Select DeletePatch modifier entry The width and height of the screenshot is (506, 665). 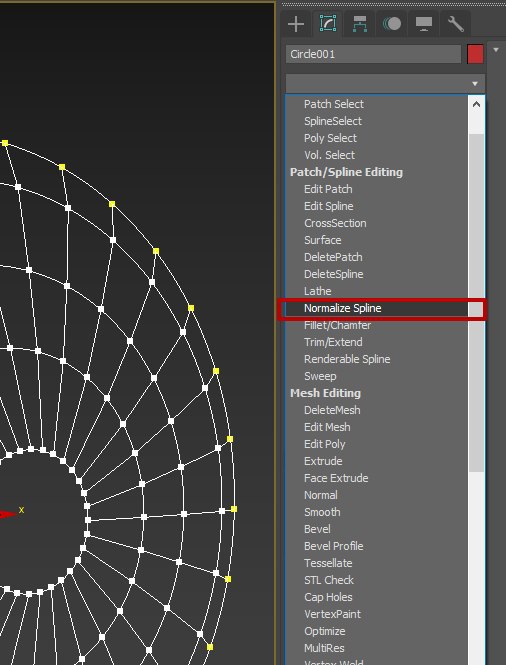pos(333,257)
